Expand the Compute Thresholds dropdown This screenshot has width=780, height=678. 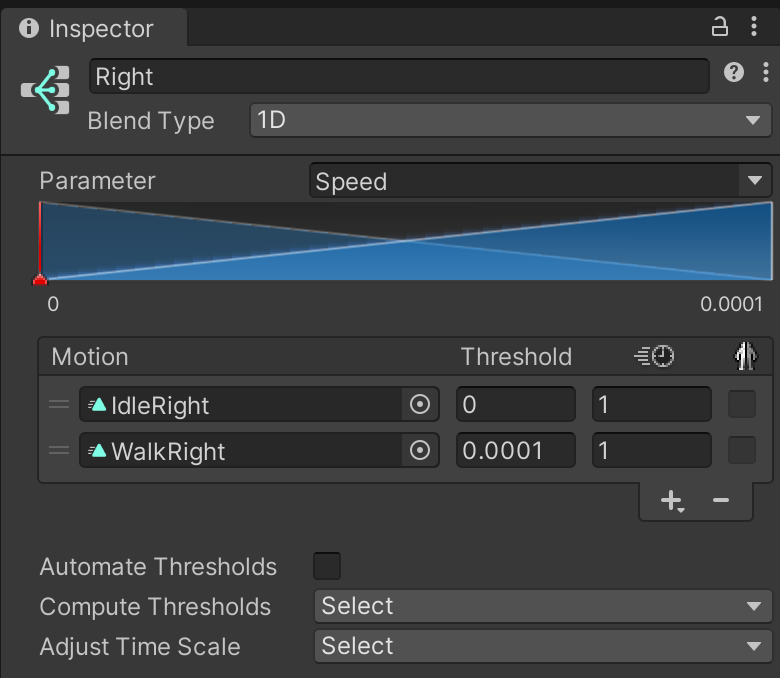pyautogui.click(x=542, y=606)
